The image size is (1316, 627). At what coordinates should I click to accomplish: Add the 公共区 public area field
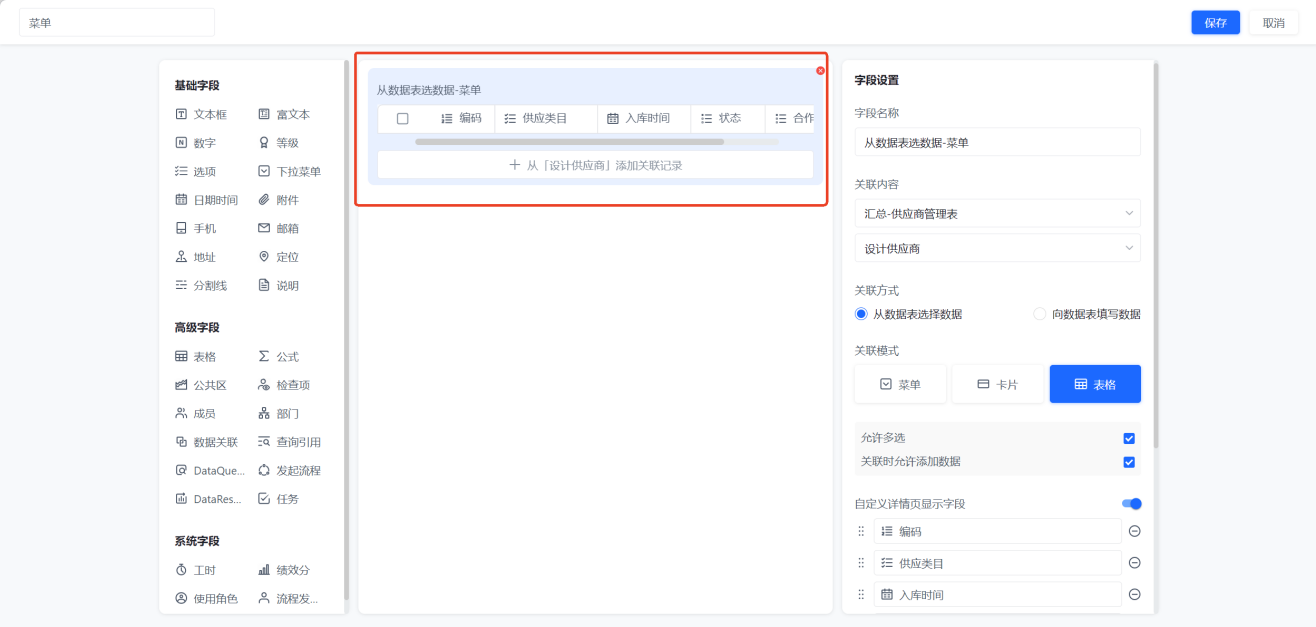point(201,385)
